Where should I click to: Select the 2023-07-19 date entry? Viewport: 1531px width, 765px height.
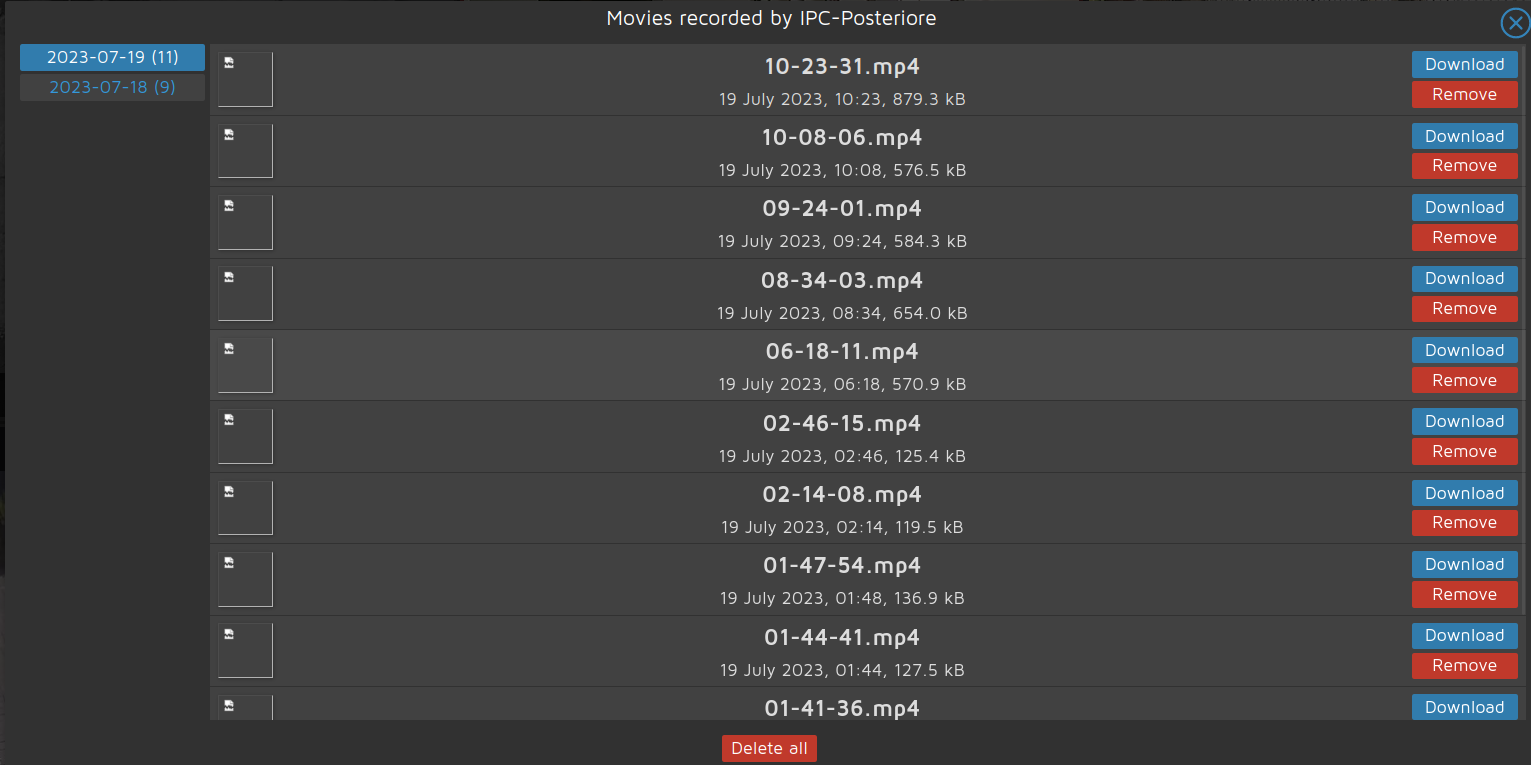pyautogui.click(x=111, y=57)
